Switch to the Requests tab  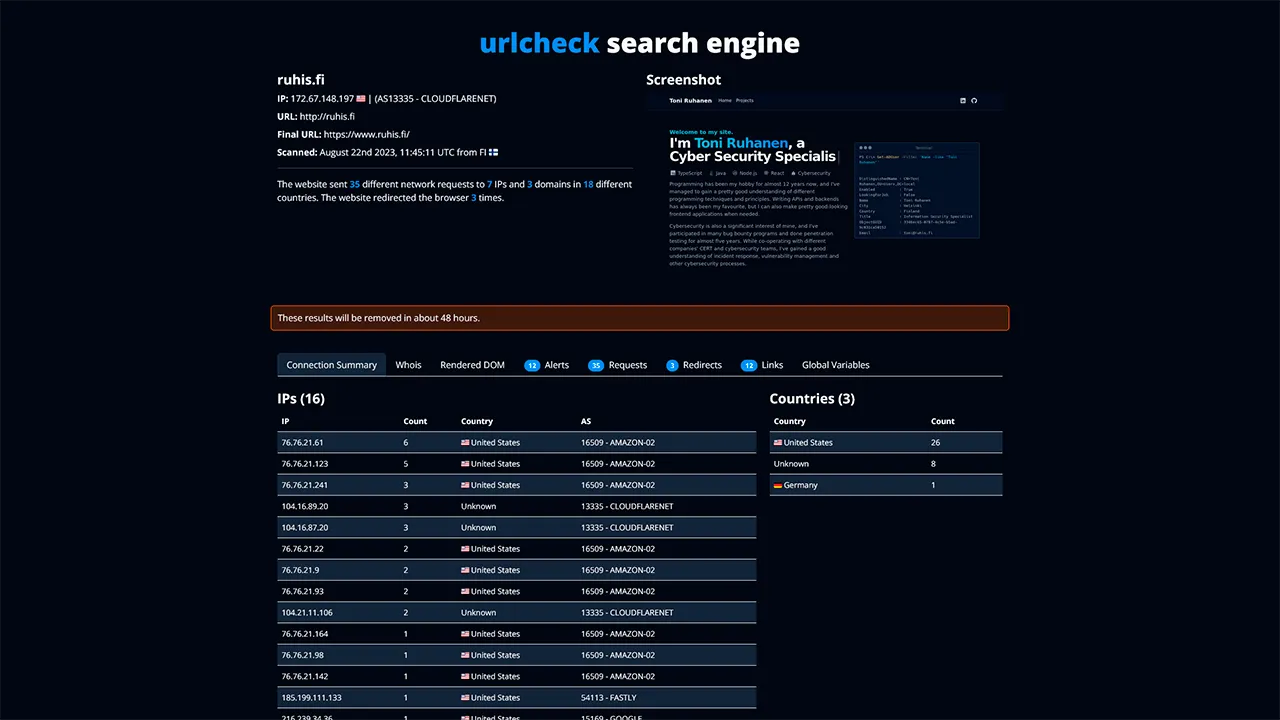[x=617, y=365]
